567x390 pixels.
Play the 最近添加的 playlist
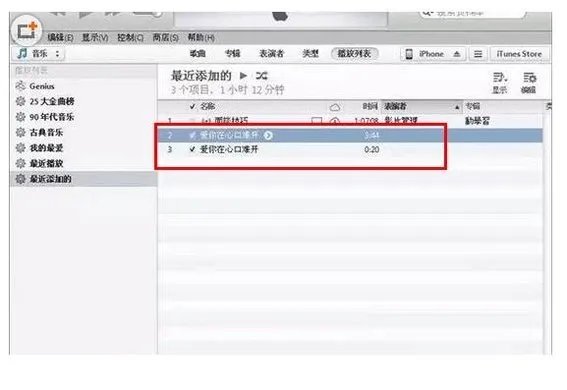(243, 76)
